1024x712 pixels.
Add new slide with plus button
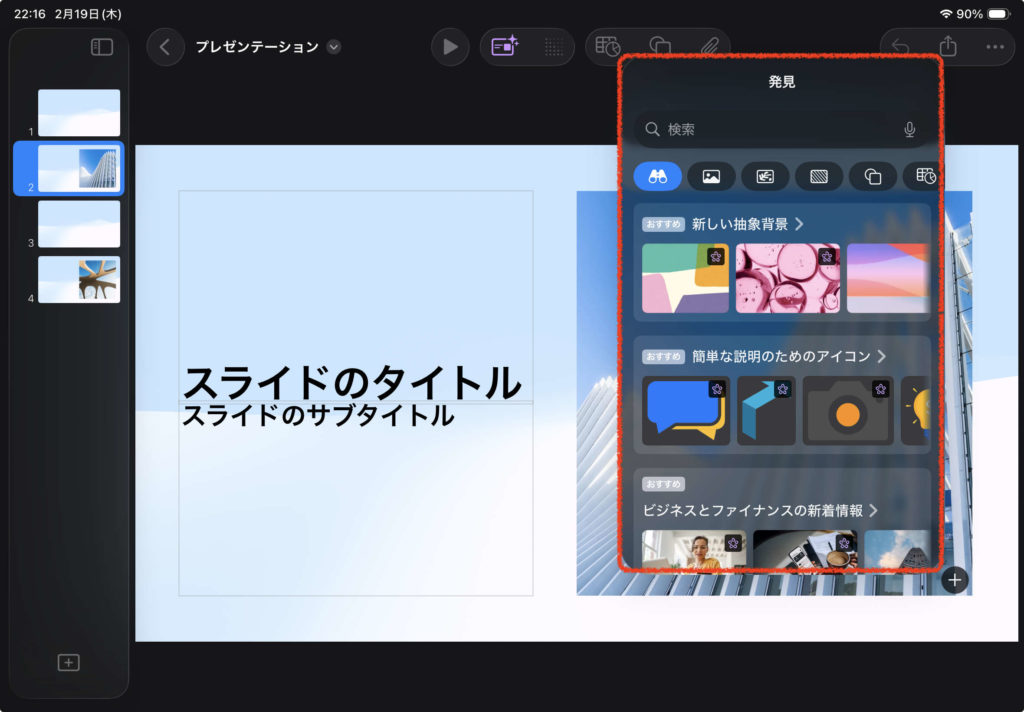tap(68, 662)
